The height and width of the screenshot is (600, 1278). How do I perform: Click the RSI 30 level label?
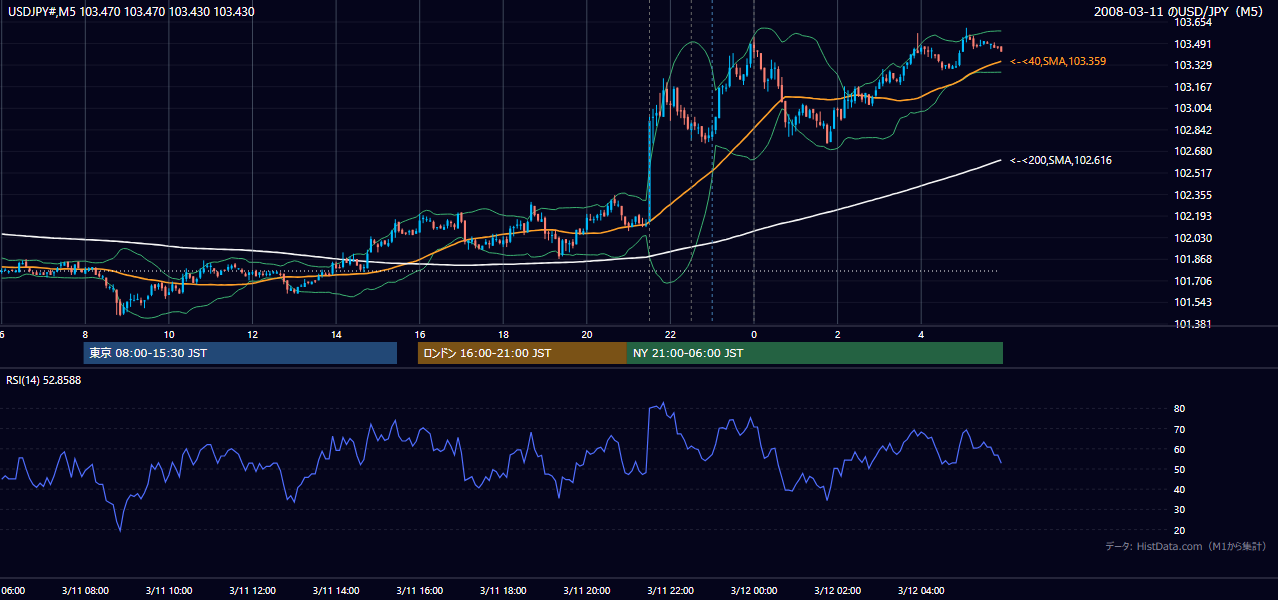pos(1179,510)
